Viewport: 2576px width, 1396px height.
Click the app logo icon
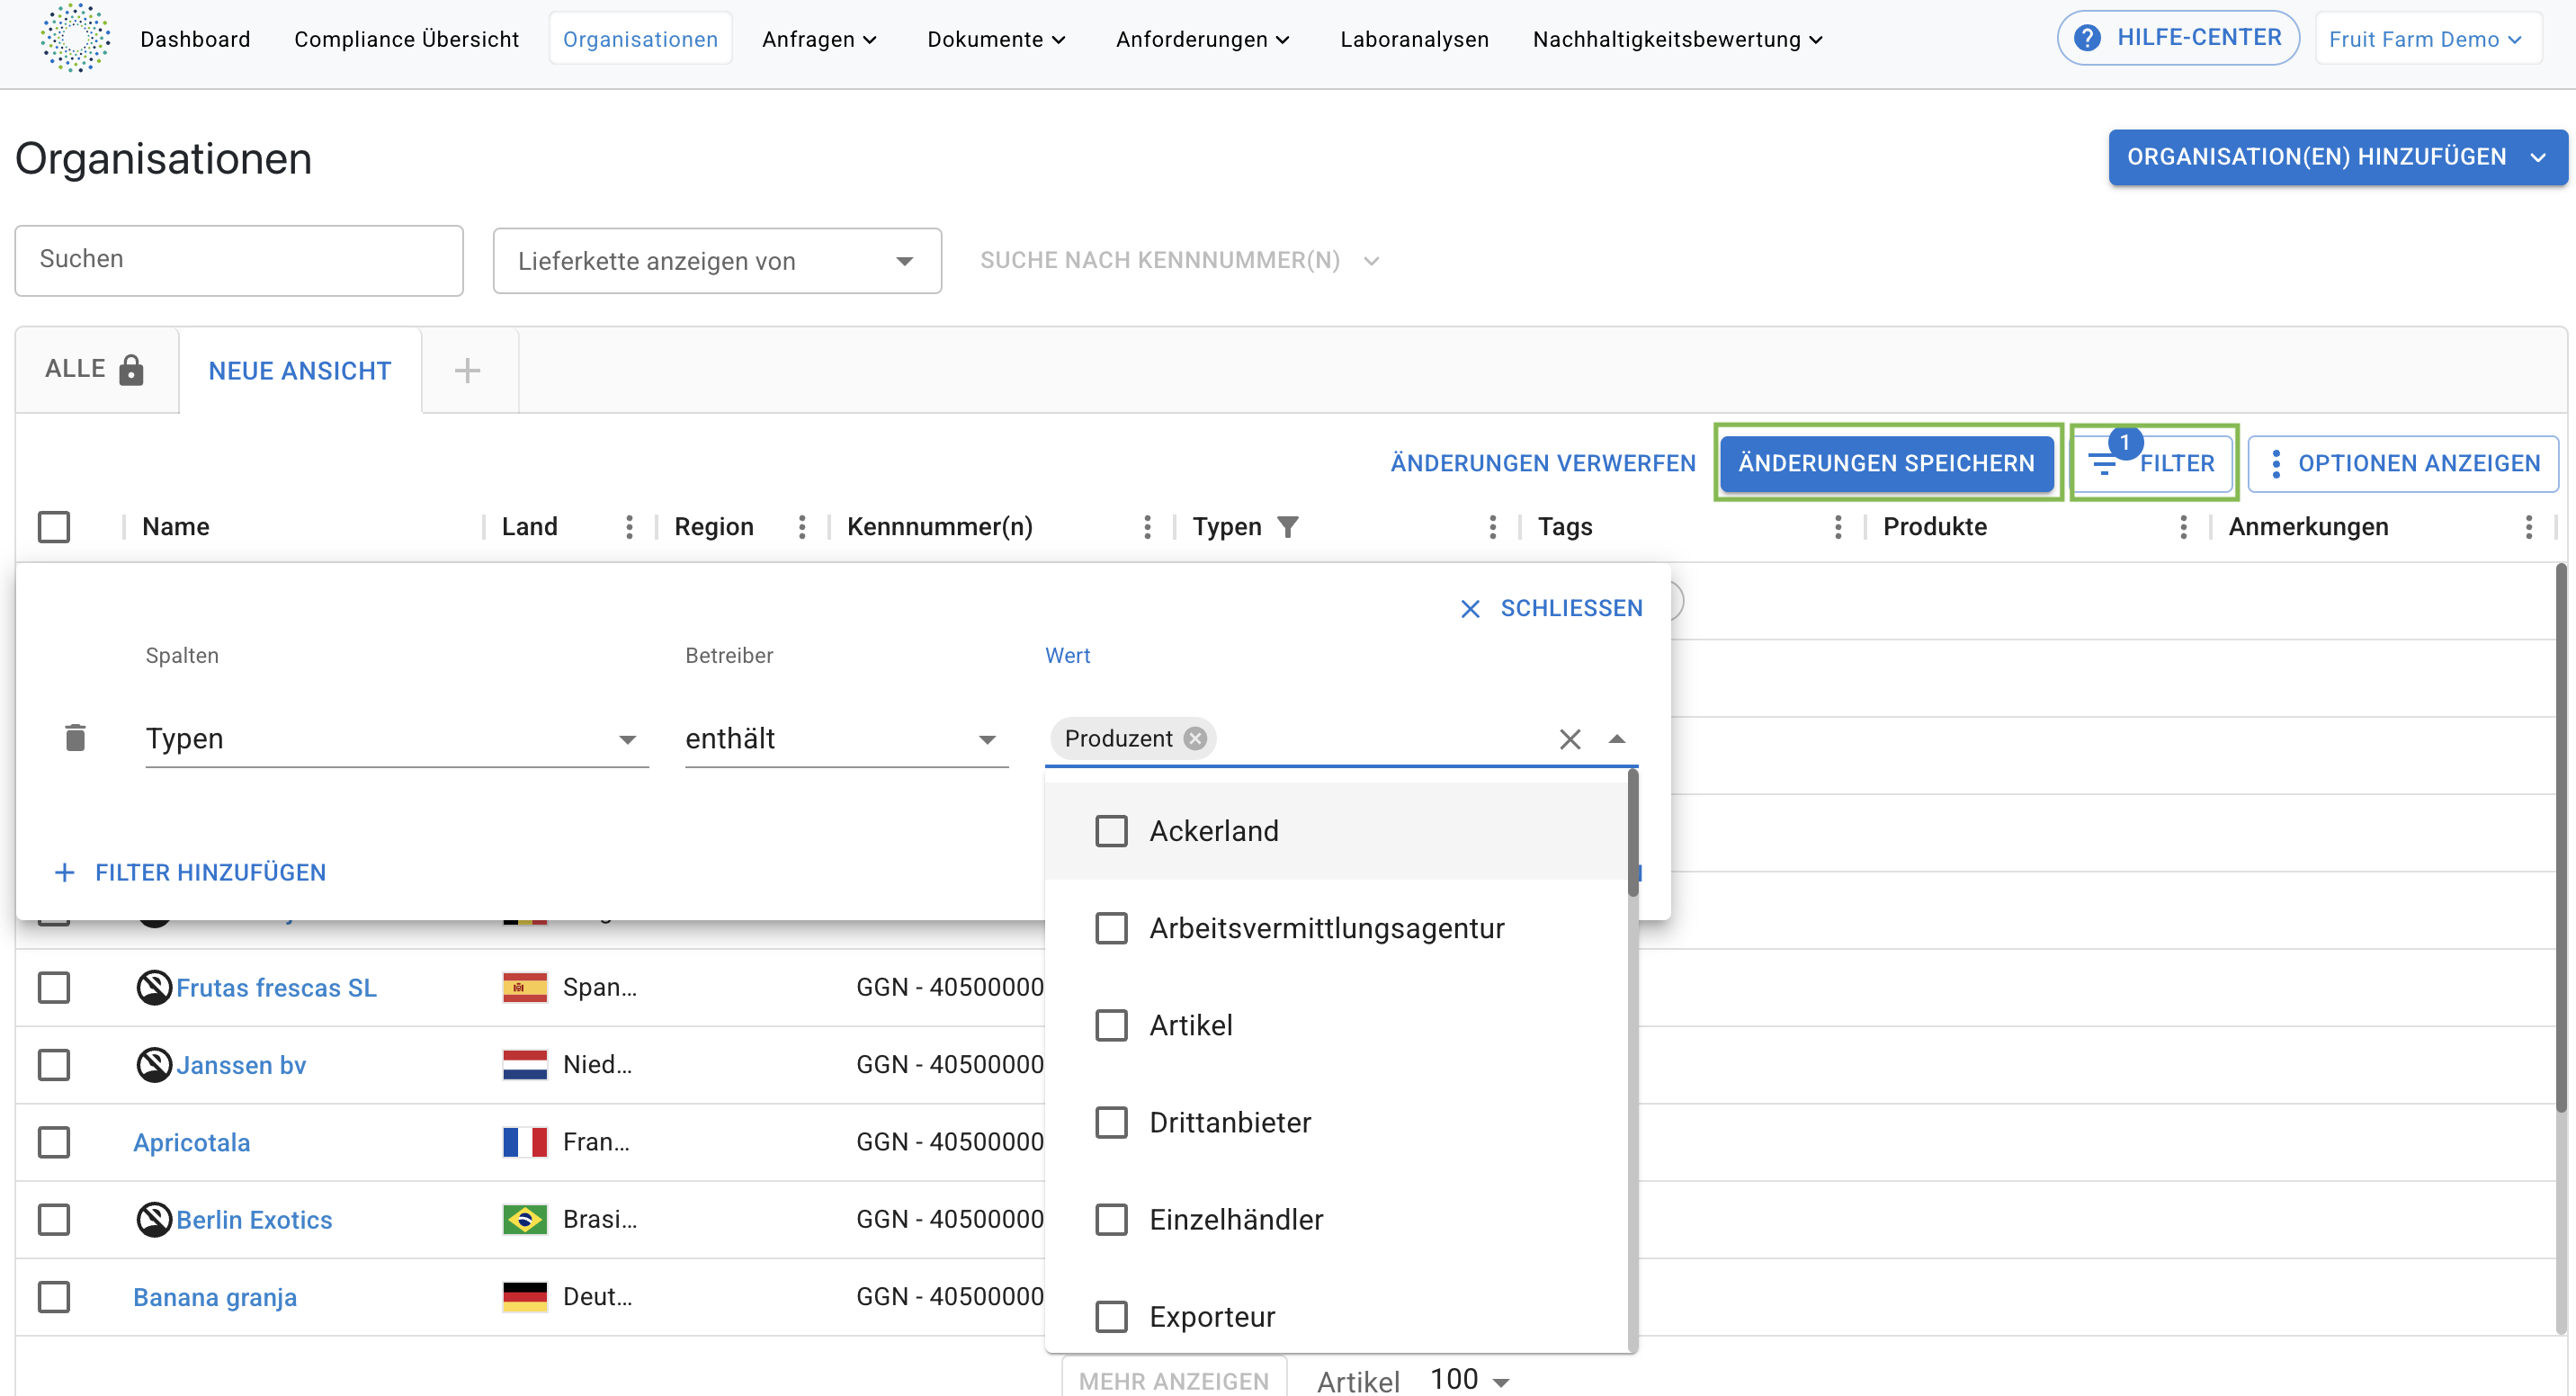tap(75, 38)
